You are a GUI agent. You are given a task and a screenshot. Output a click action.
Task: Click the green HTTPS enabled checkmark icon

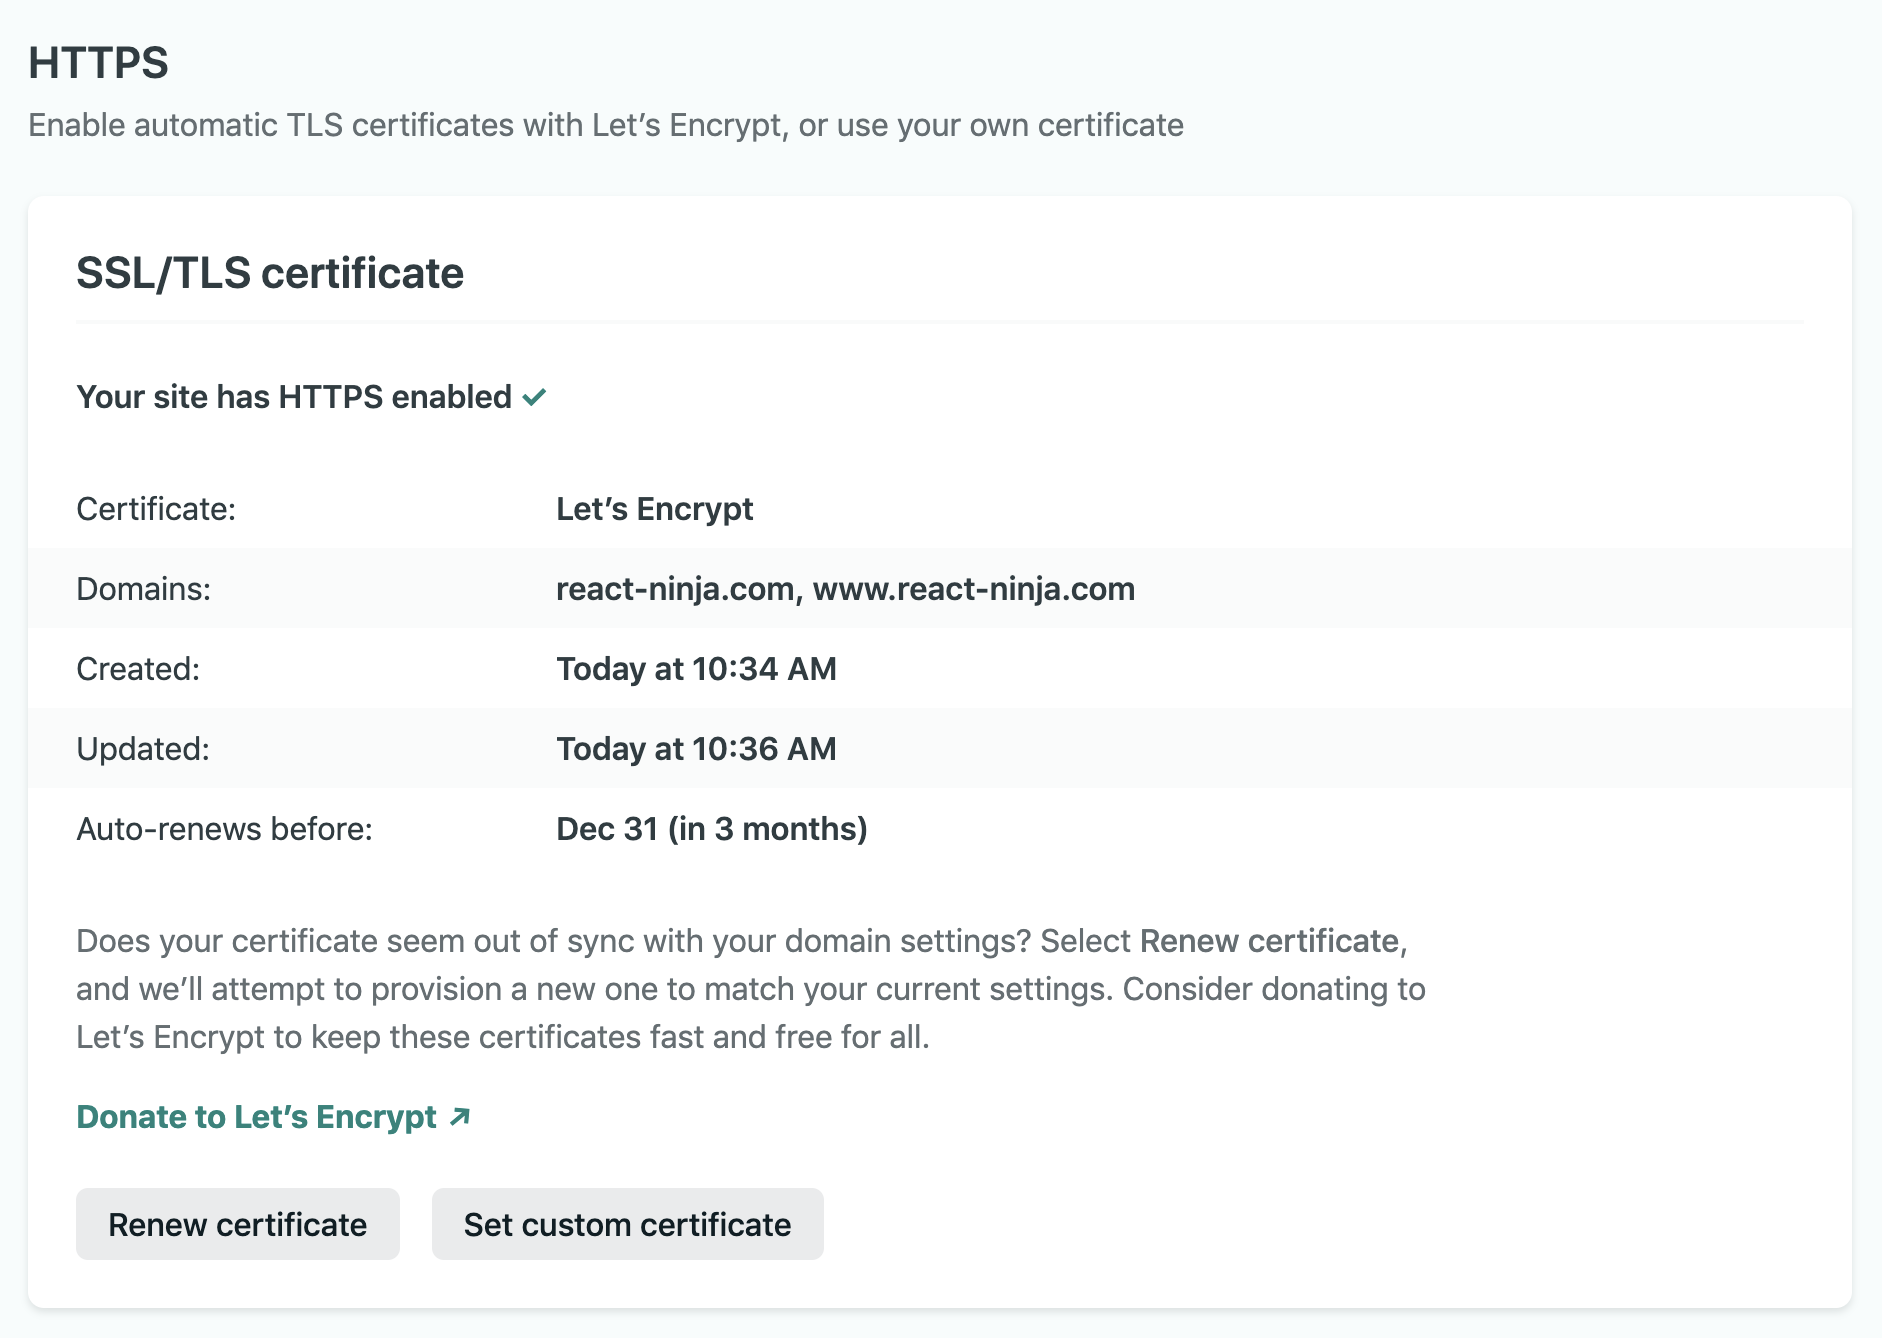pyautogui.click(x=535, y=397)
